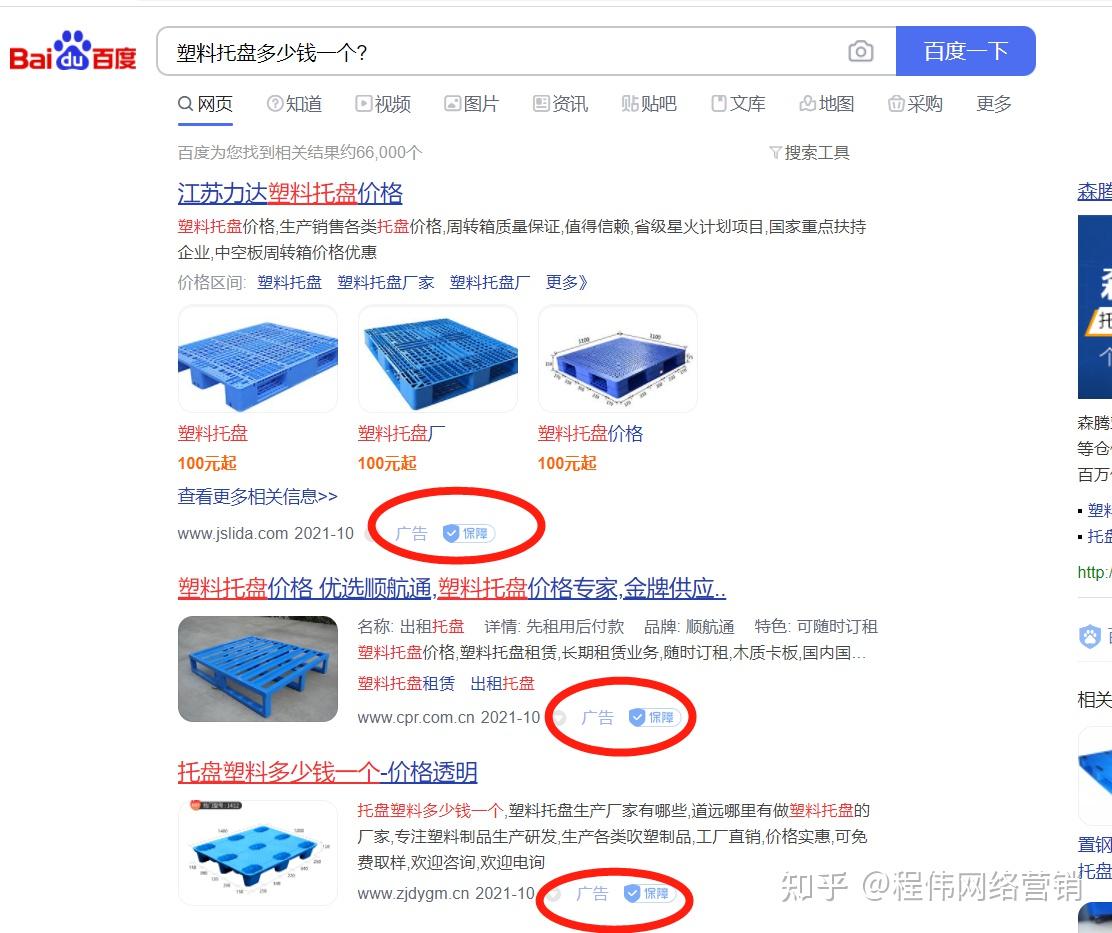1112x933 pixels.
Task: Click the 保障 badge under cpr.com.cn result
Action: click(x=654, y=717)
